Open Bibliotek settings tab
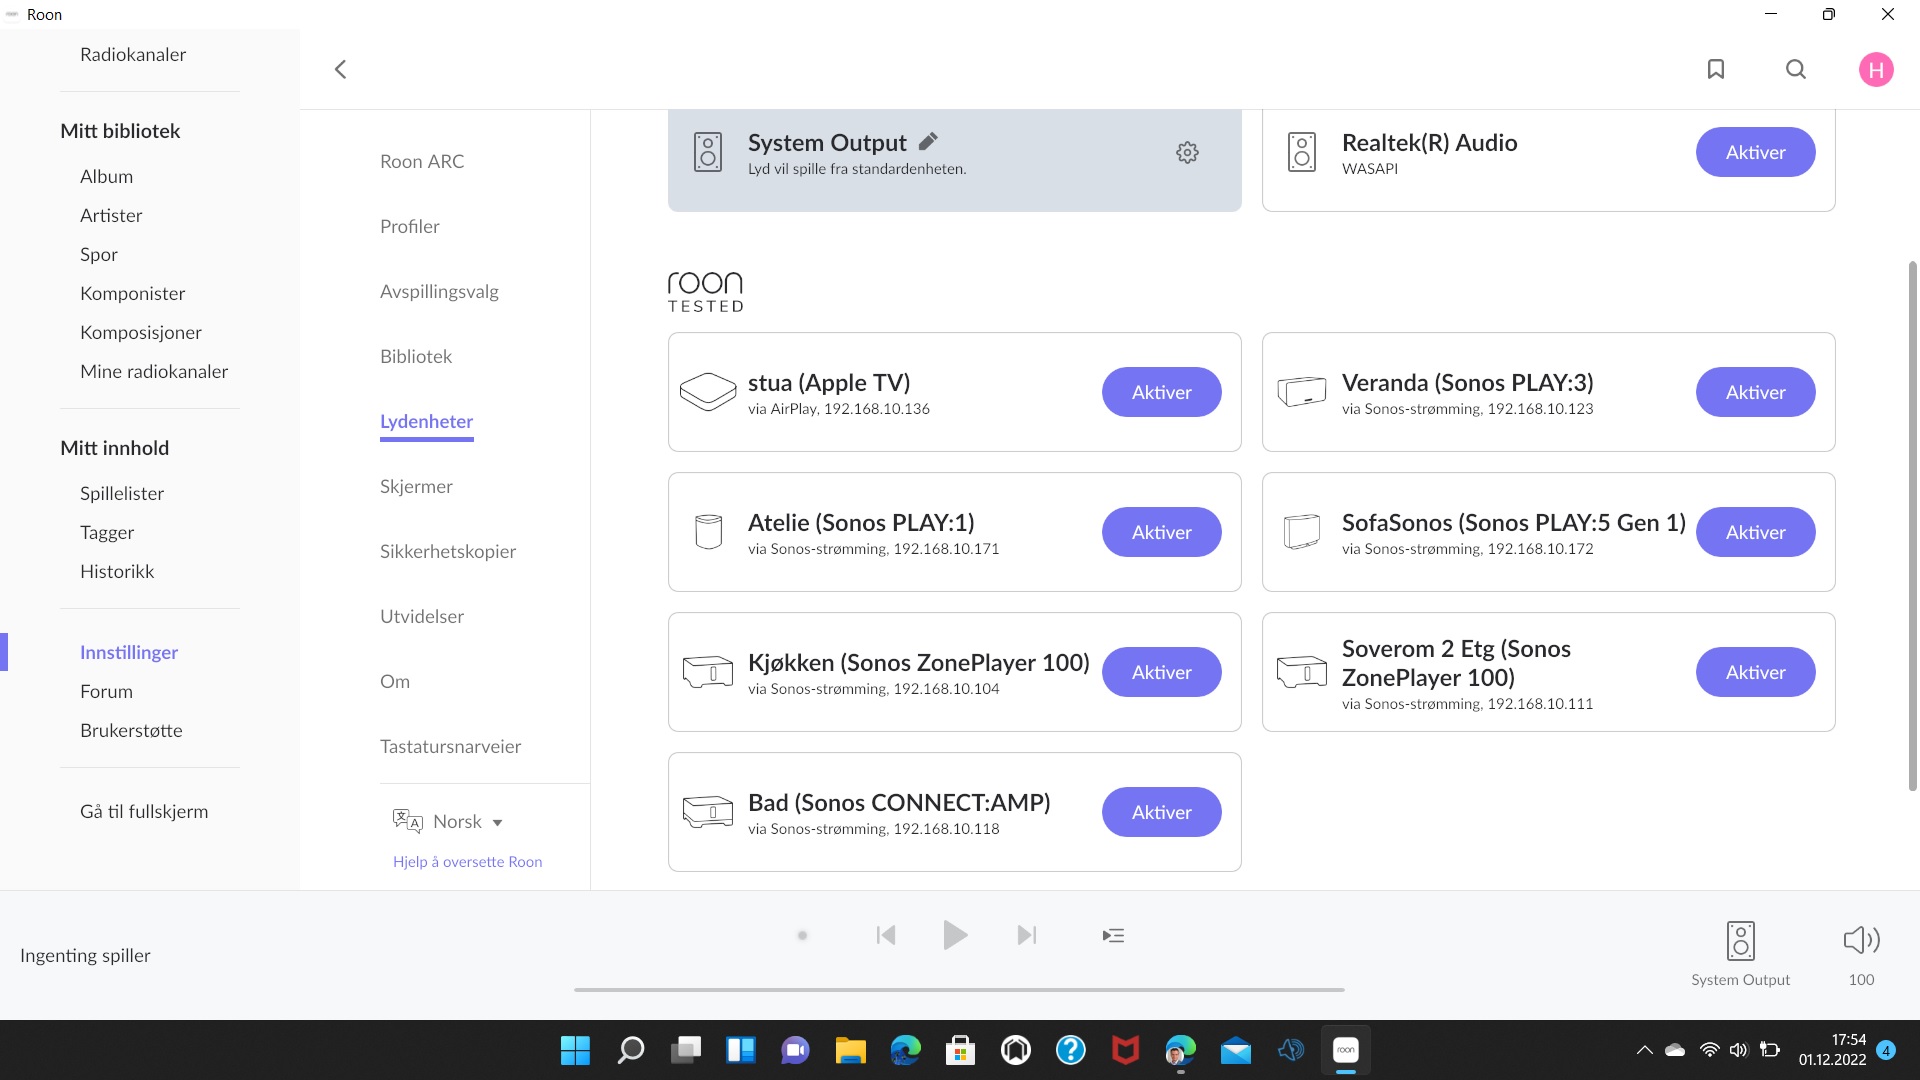 pyautogui.click(x=416, y=356)
